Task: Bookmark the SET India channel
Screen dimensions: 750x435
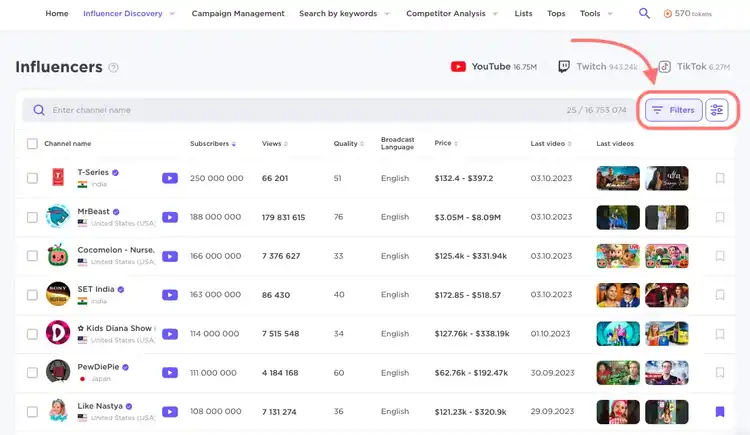Action: [720, 295]
